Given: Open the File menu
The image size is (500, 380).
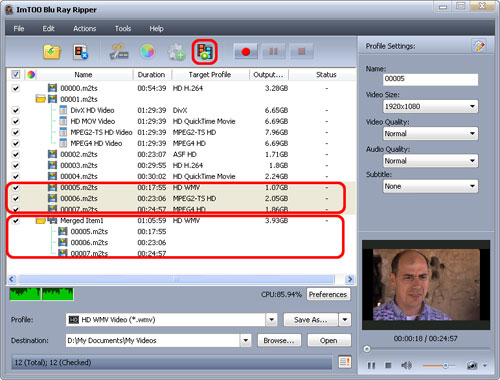Looking at the screenshot, I should pyautogui.click(x=19, y=29).
